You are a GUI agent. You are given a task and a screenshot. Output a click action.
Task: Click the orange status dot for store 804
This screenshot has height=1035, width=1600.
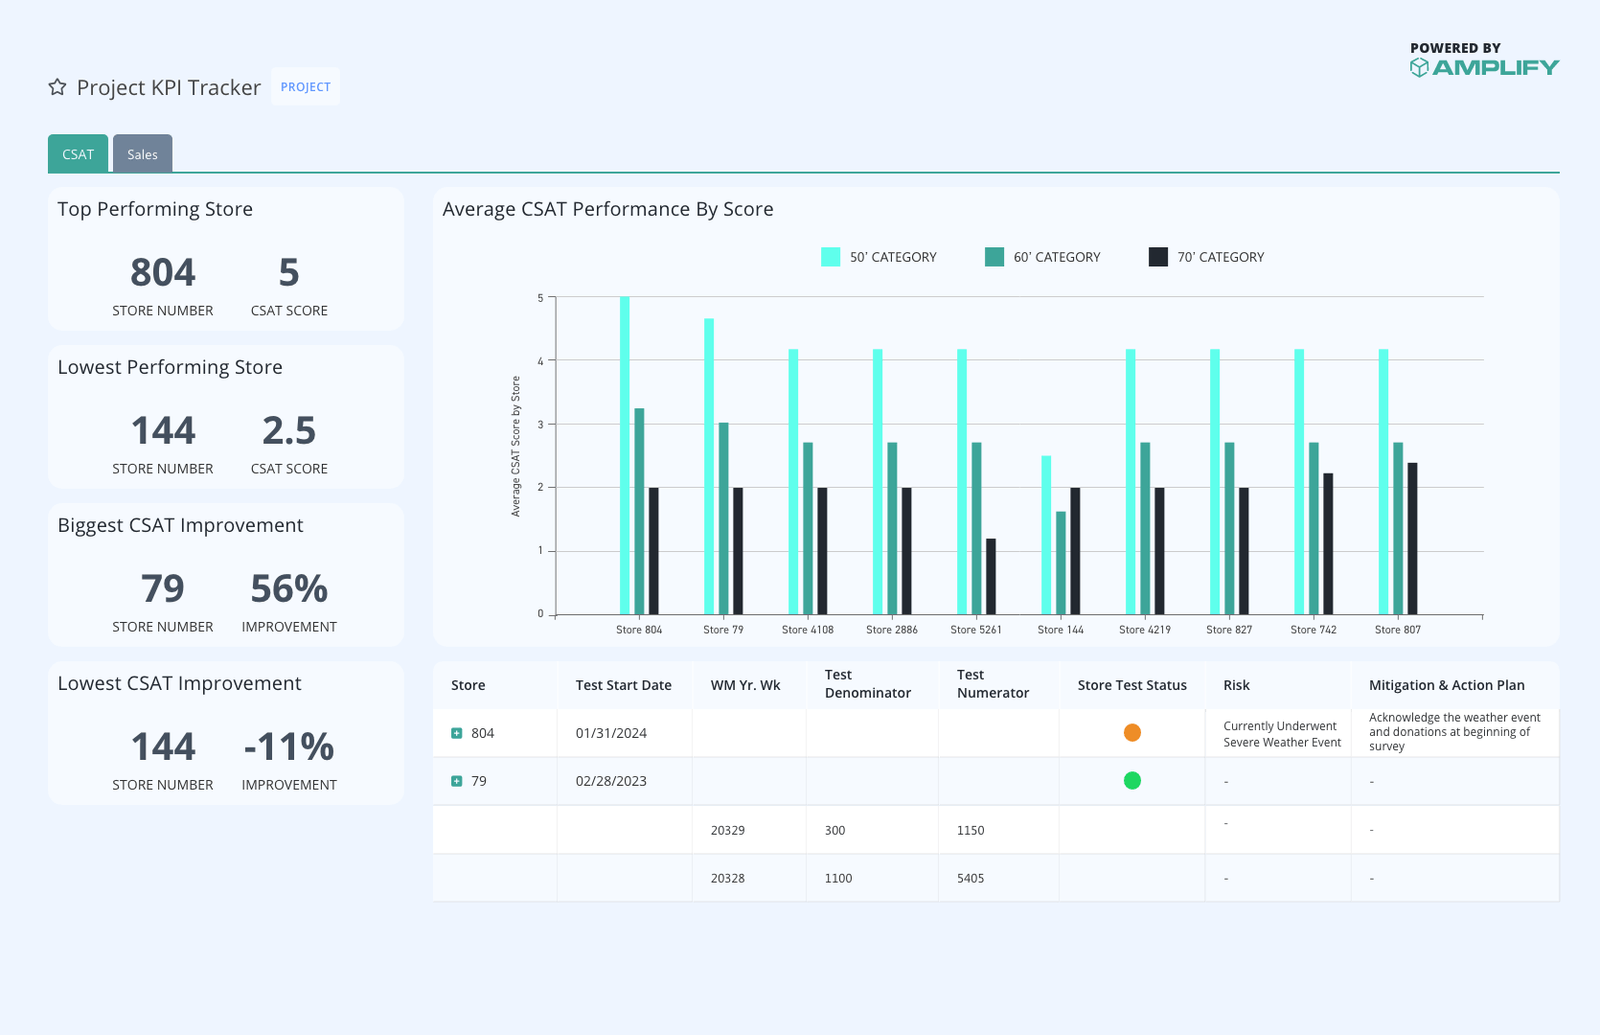(1132, 732)
